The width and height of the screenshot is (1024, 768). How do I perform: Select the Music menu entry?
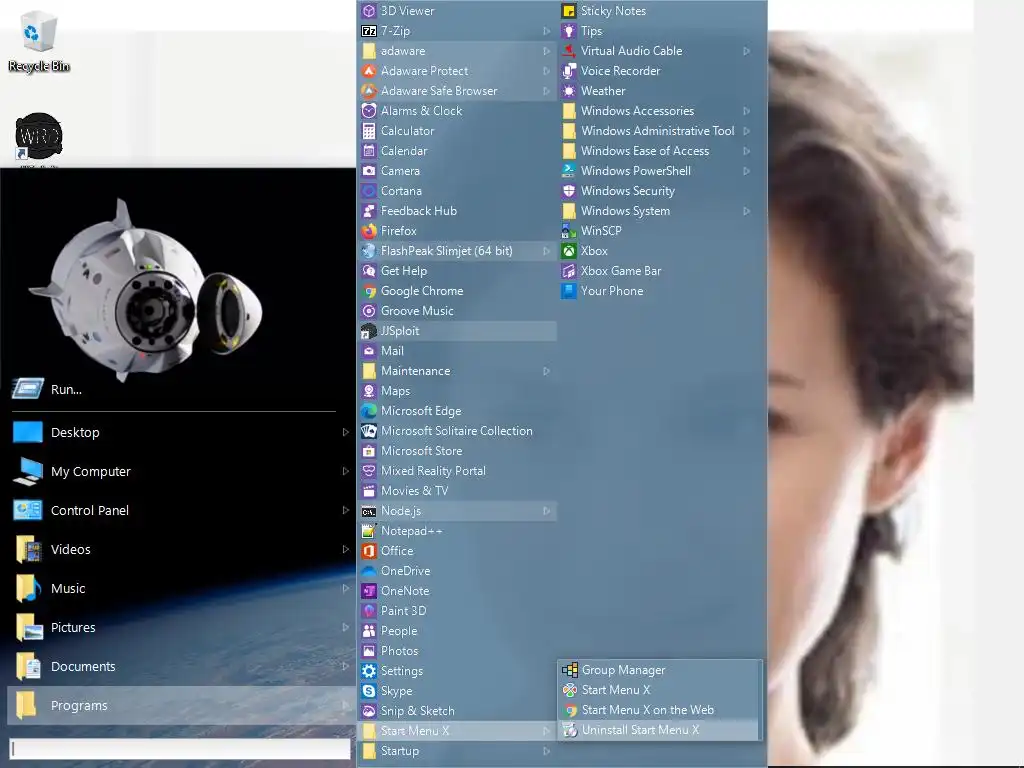pos(181,588)
